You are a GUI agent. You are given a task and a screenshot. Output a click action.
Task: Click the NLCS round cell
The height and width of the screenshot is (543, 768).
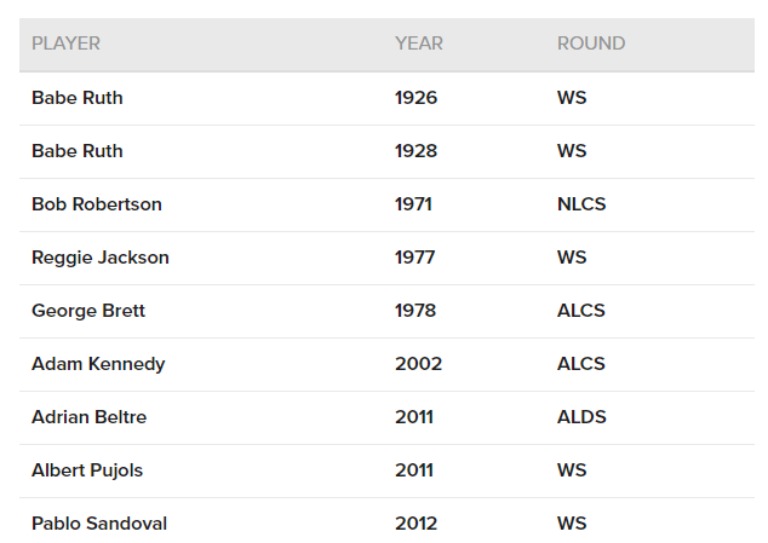[581, 204]
